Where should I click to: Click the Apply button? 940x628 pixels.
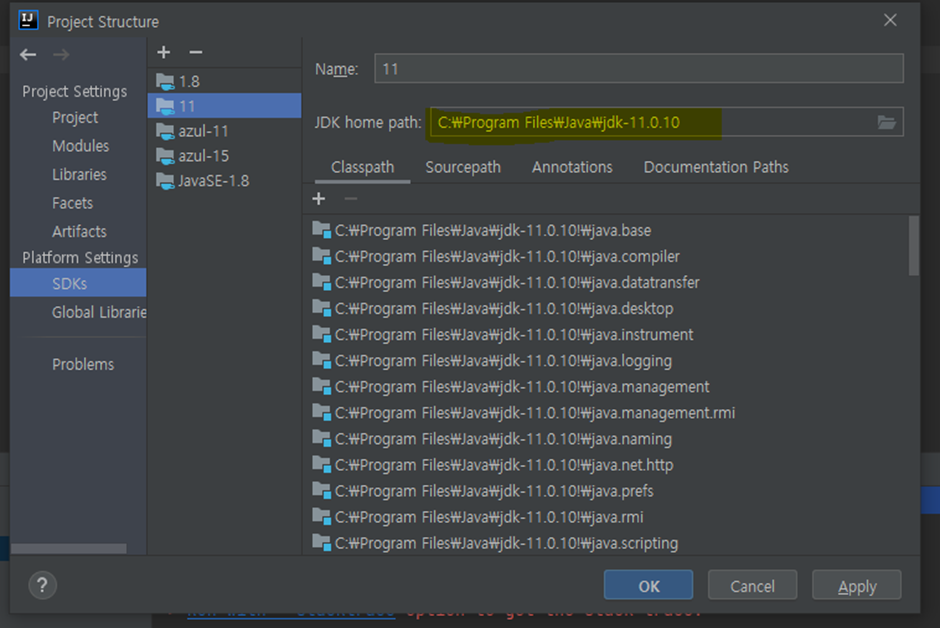pos(857,585)
